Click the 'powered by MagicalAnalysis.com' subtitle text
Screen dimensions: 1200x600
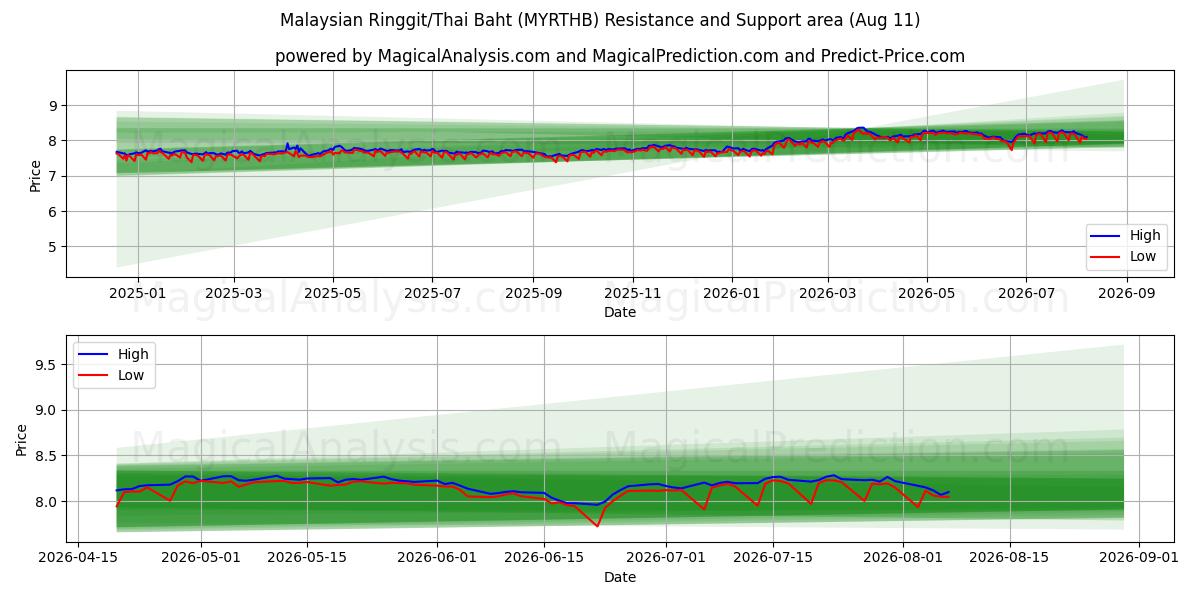[x=620, y=56]
